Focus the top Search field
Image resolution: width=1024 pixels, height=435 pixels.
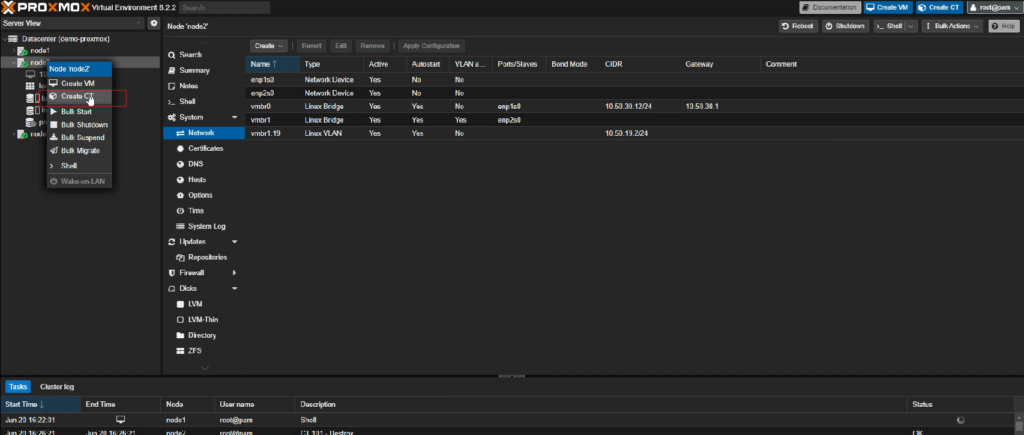(224, 8)
